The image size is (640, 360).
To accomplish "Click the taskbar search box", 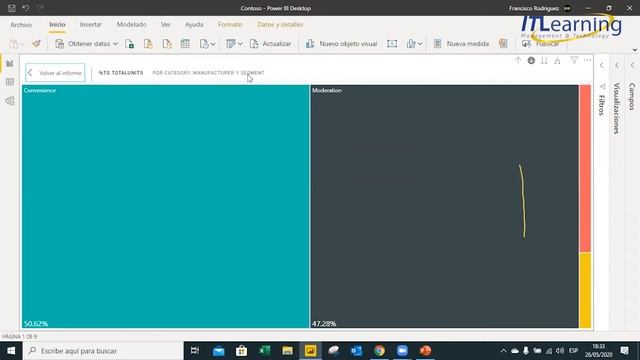I will pos(103,351).
